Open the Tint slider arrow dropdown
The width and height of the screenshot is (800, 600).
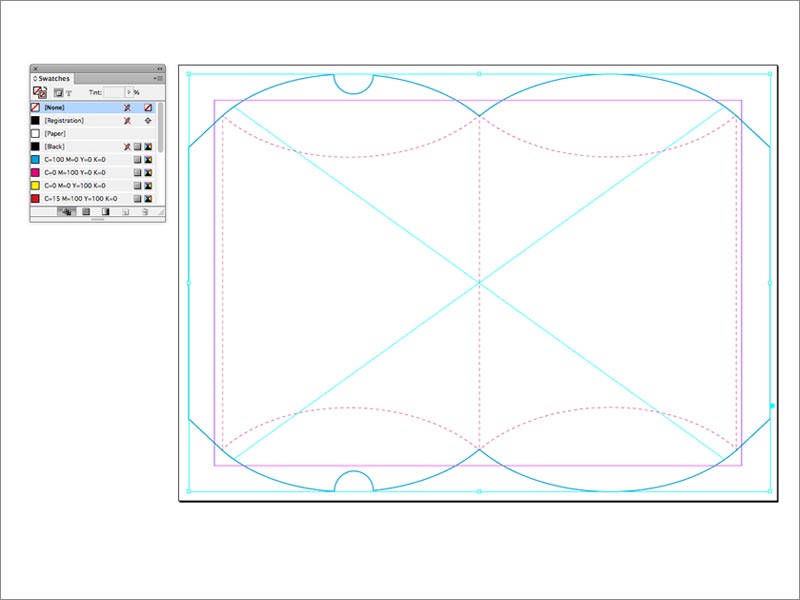point(128,92)
